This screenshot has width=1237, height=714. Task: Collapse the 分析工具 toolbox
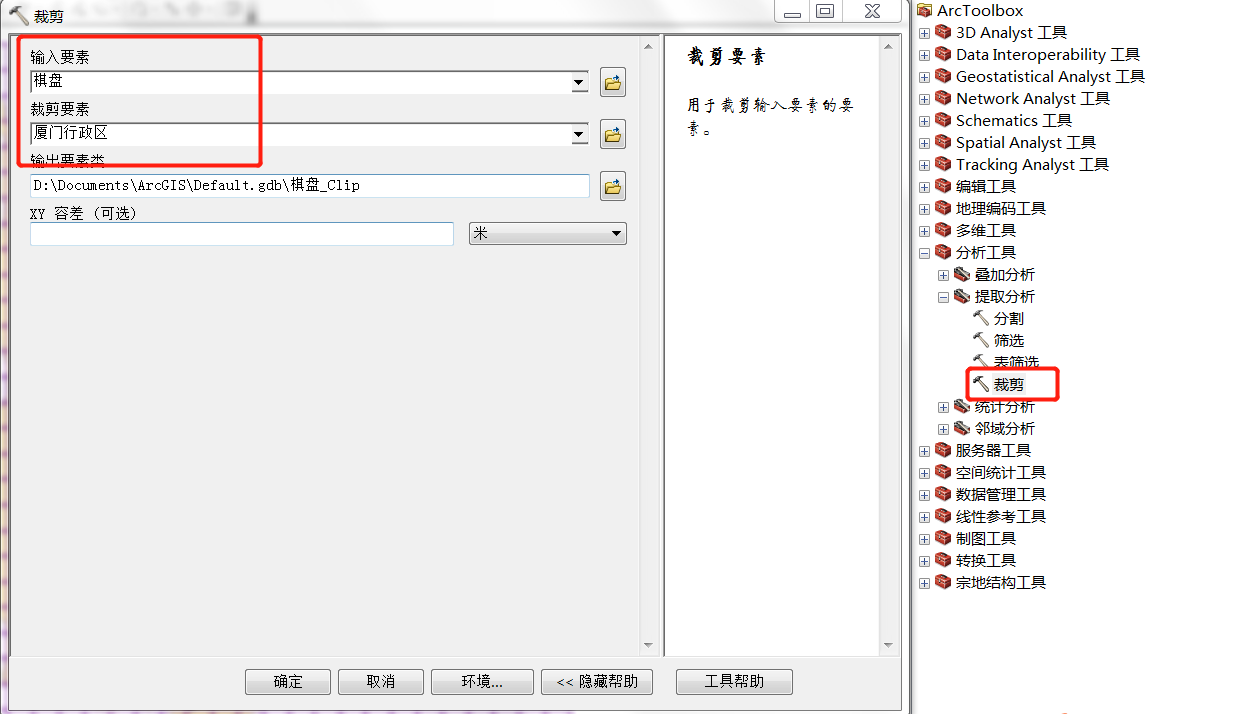click(x=924, y=253)
